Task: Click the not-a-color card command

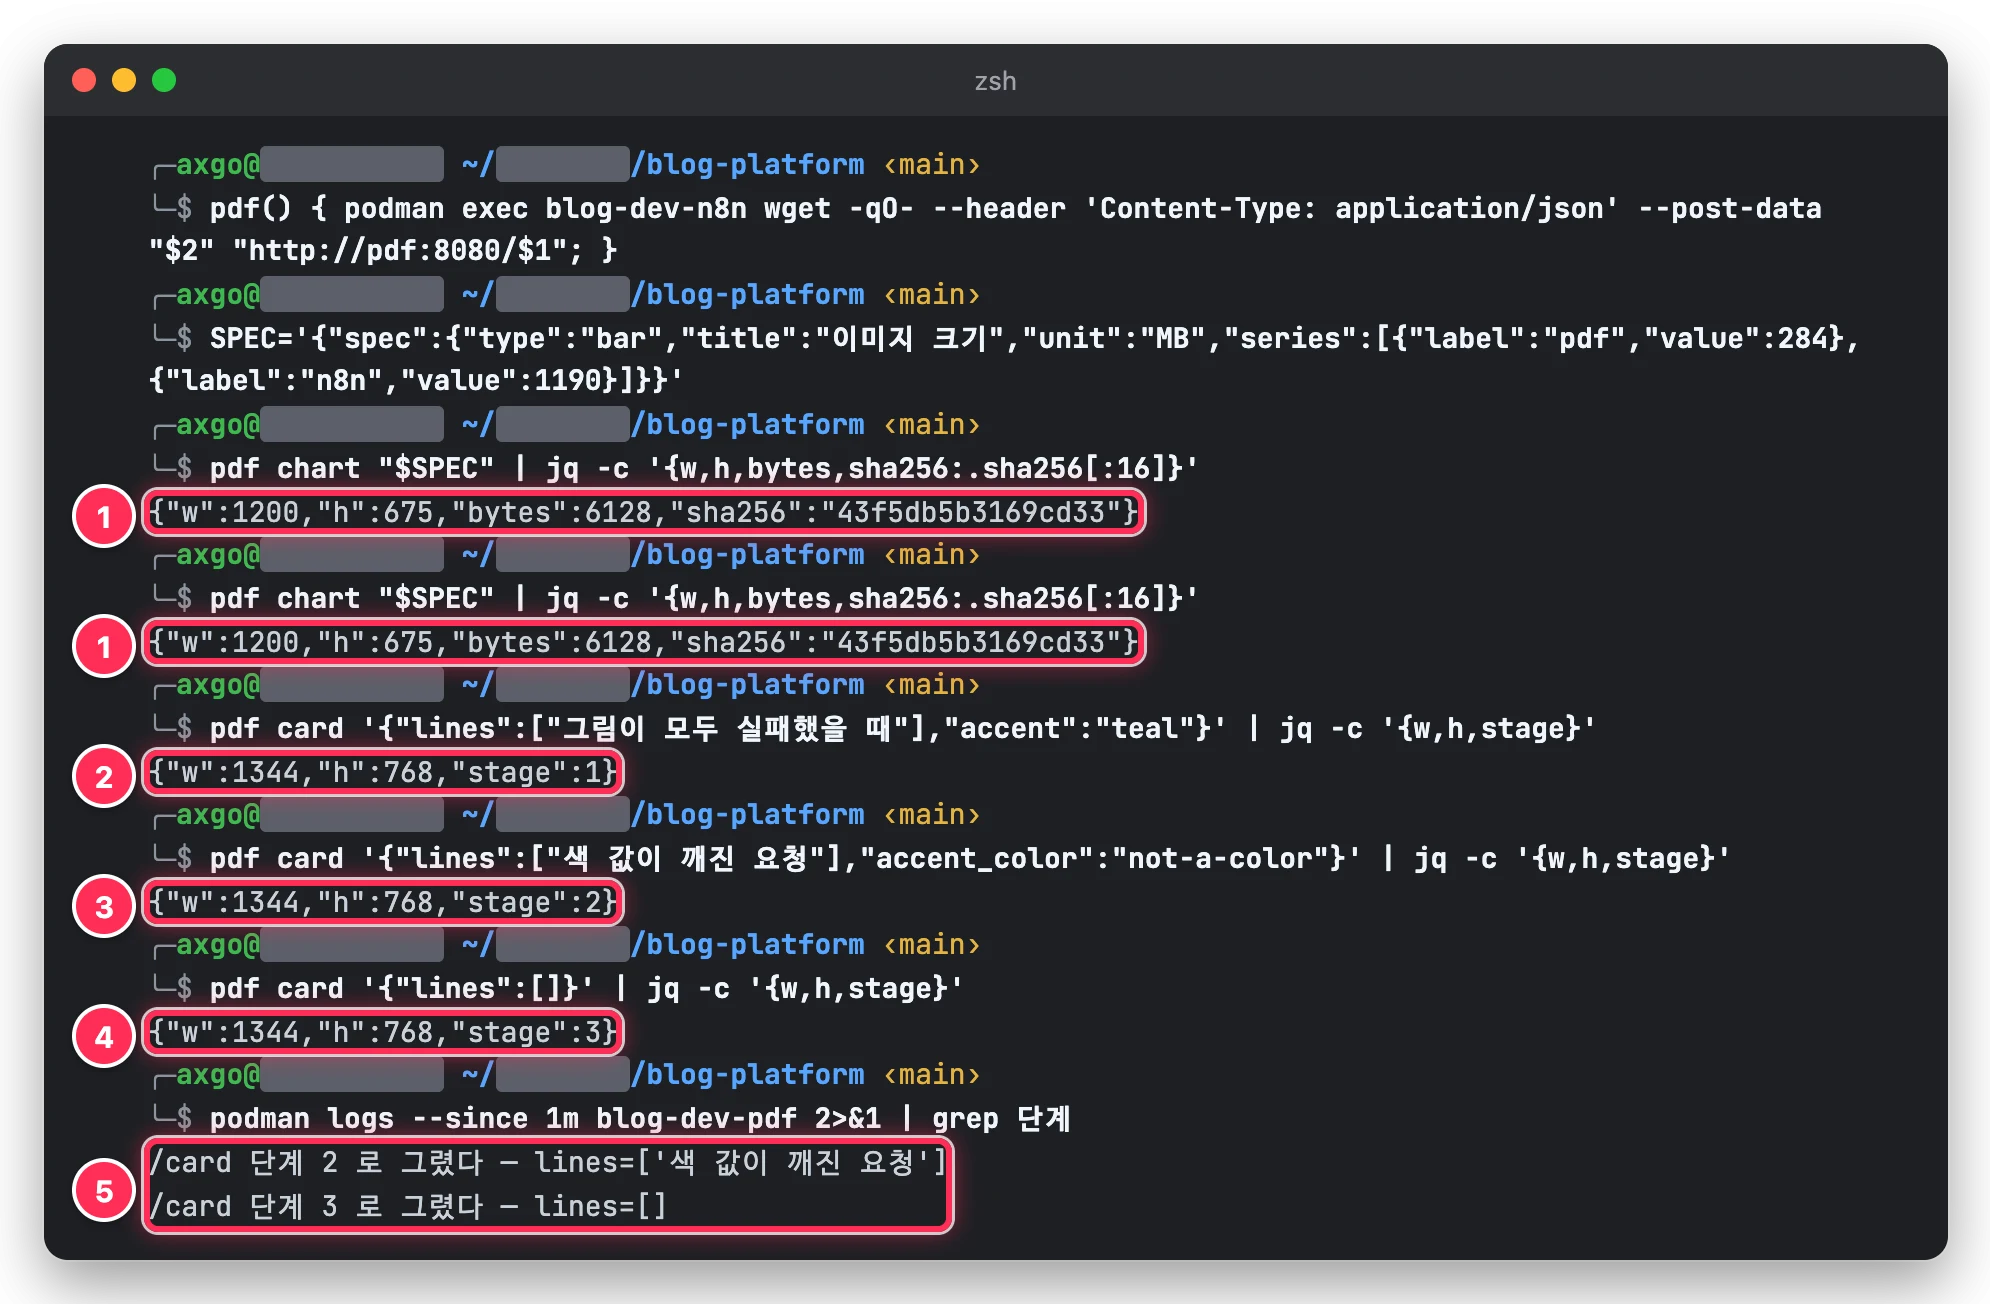Action: (969, 858)
